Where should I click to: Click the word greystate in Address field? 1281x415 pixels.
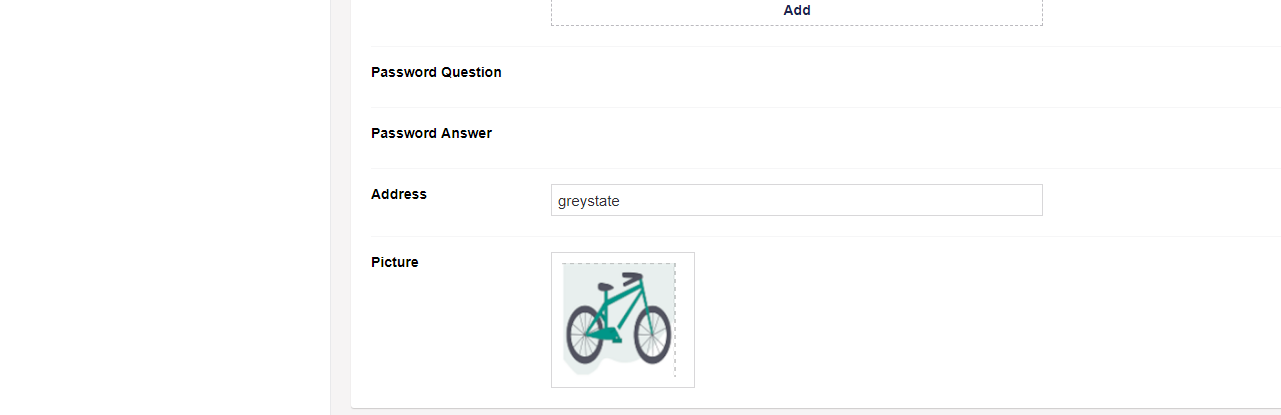tap(589, 201)
